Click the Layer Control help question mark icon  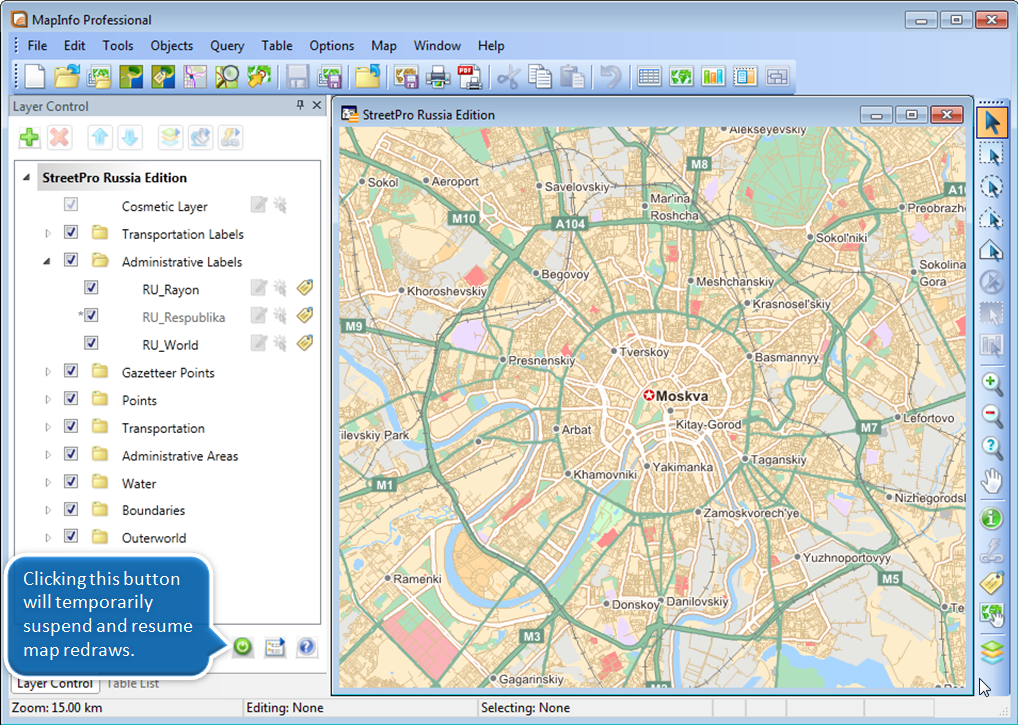tap(306, 646)
